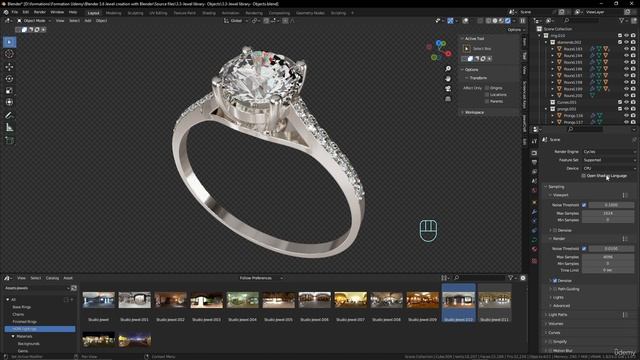Switch to the Modeling workspace tab
This screenshot has height=360, width=640.
coord(113,13)
